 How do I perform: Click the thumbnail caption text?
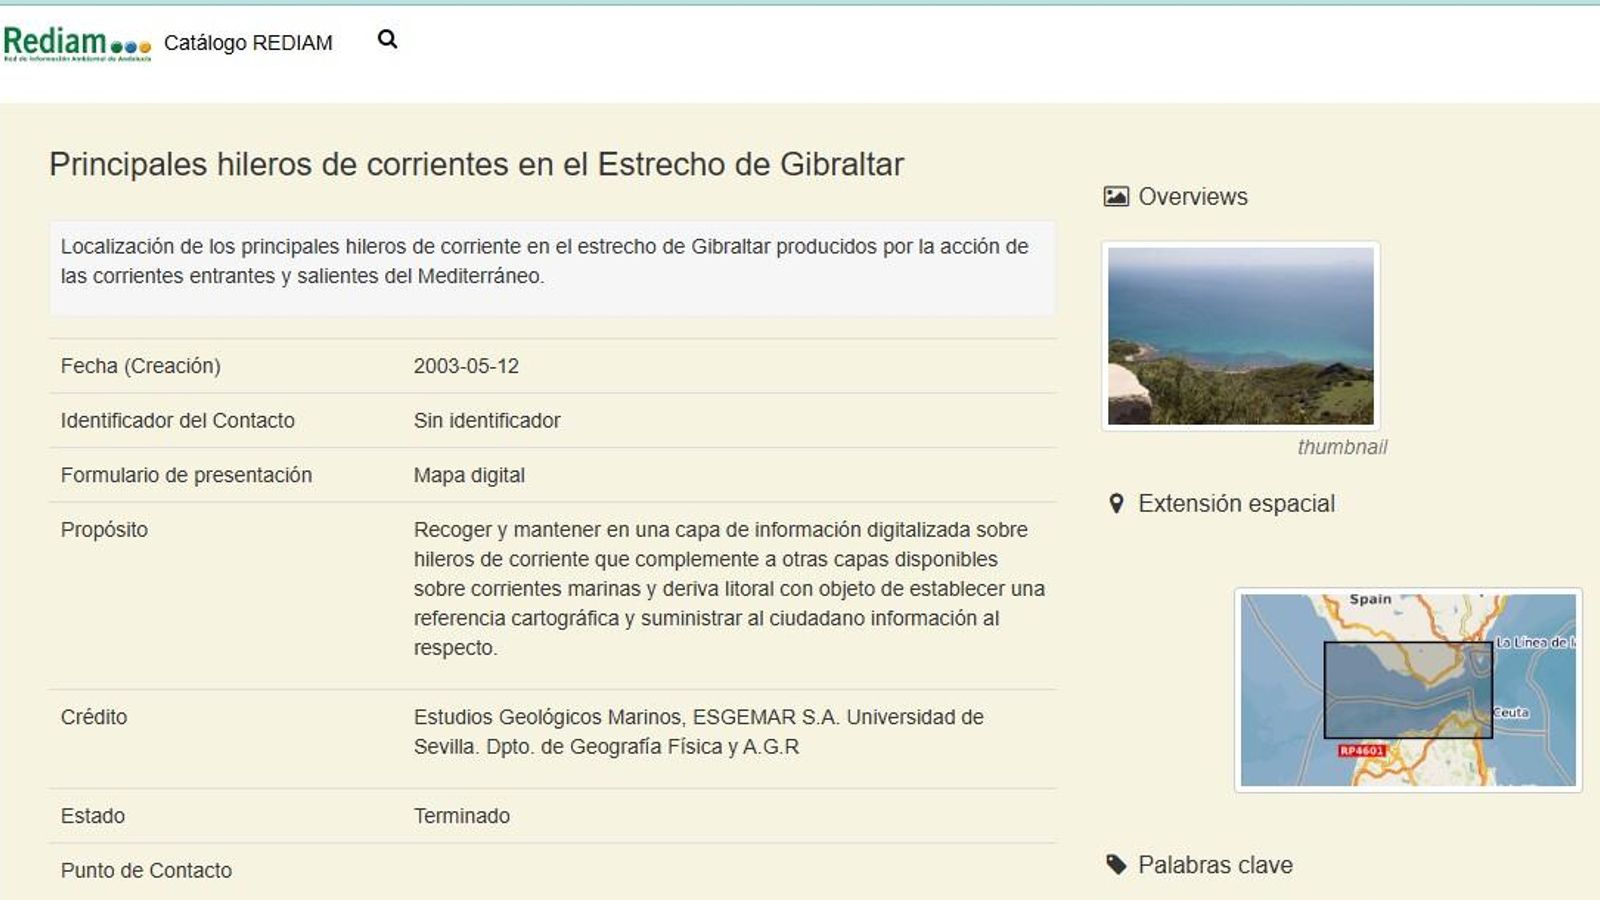click(x=1342, y=448)
